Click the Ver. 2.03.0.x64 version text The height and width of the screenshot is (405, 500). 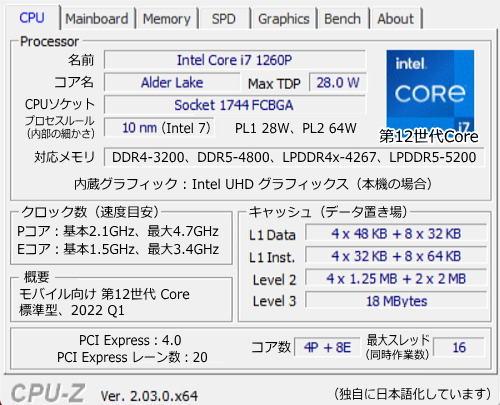149,396
